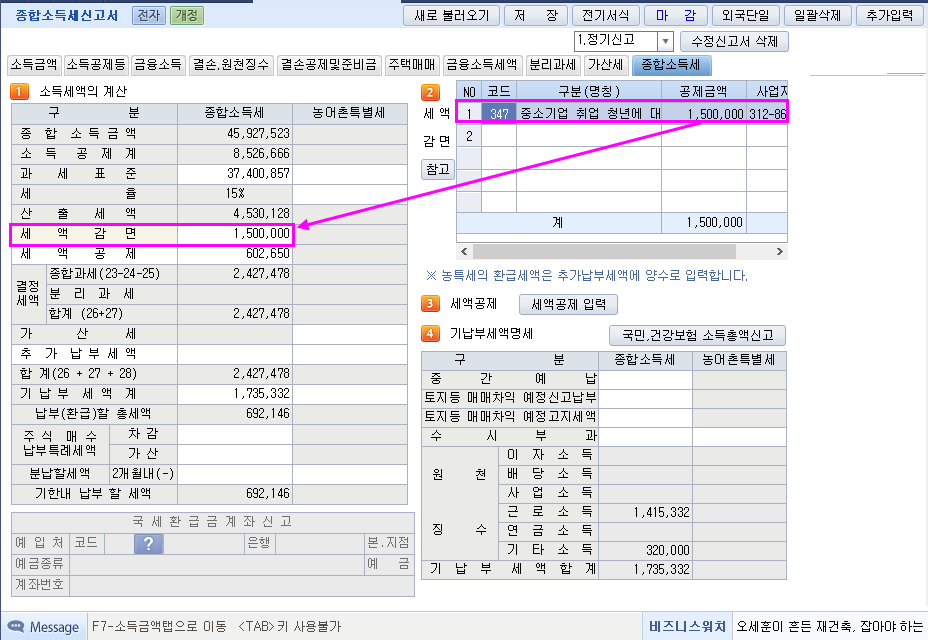Click the 분납할세액 2개월내 input field

(235, 474)
